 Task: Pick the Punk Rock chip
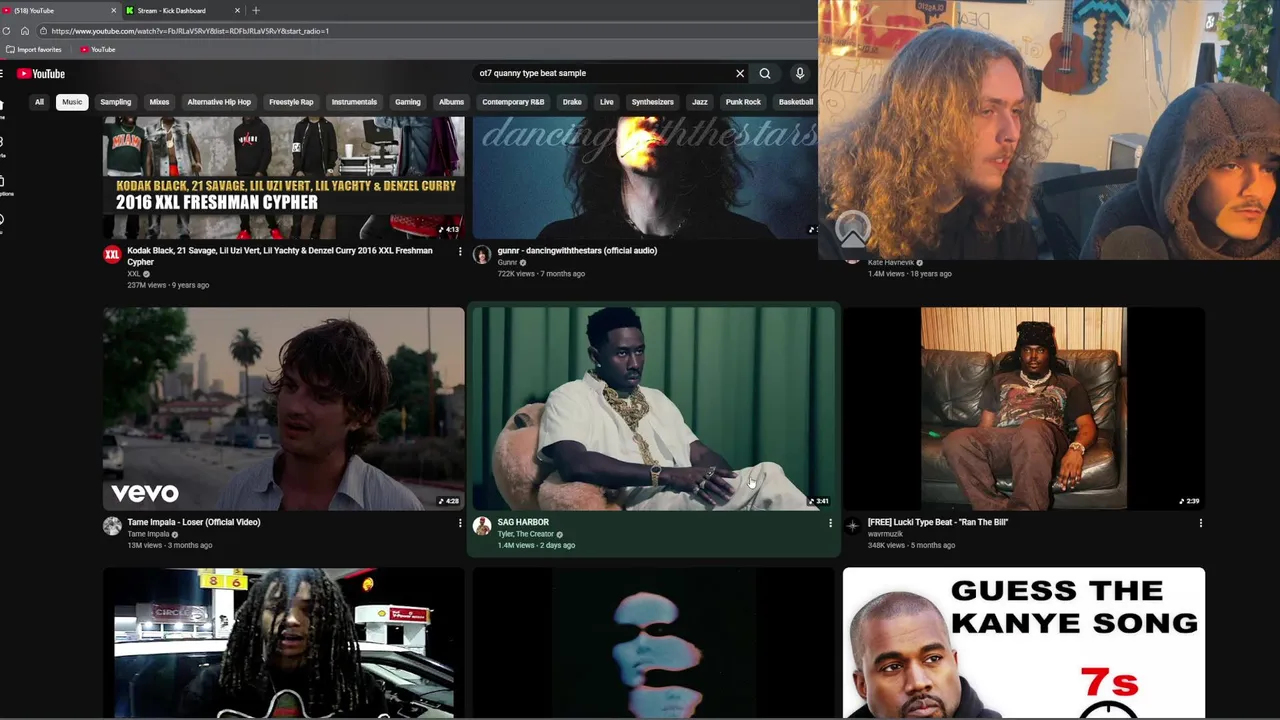(x=743, y=102)
